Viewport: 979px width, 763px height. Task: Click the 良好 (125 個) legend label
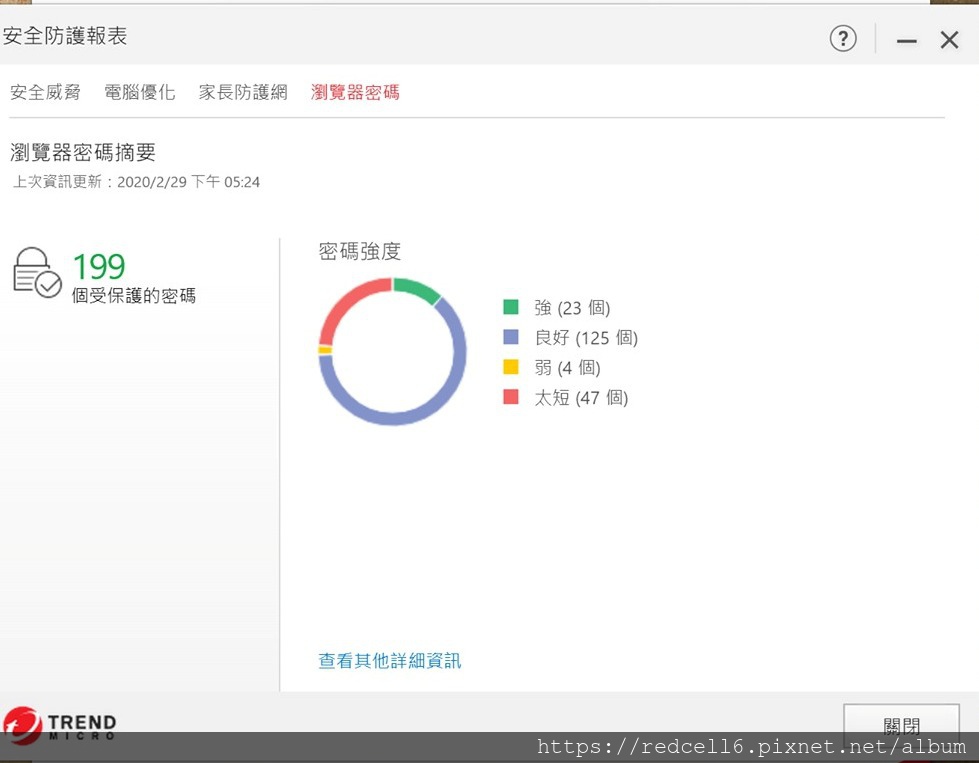pyautogui.click(x=586, y=337)
